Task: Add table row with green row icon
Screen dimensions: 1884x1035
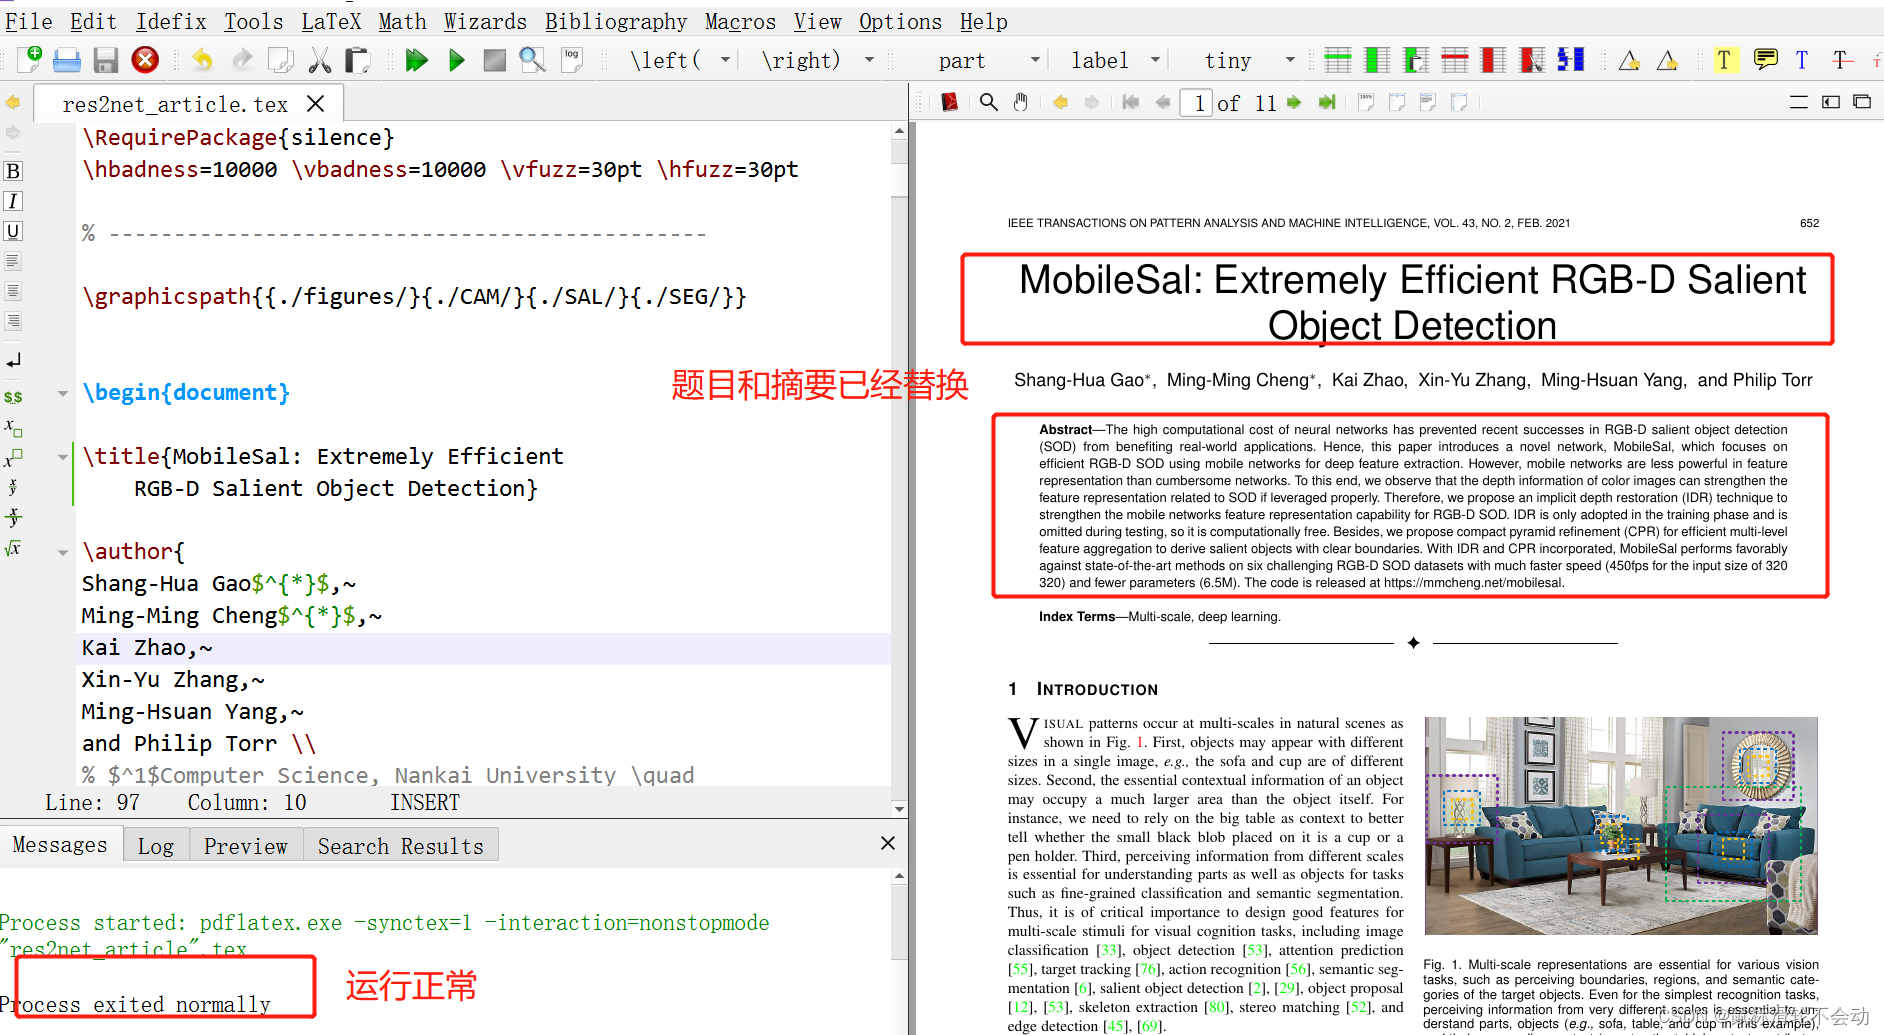Action: [x=1338, y=61]
